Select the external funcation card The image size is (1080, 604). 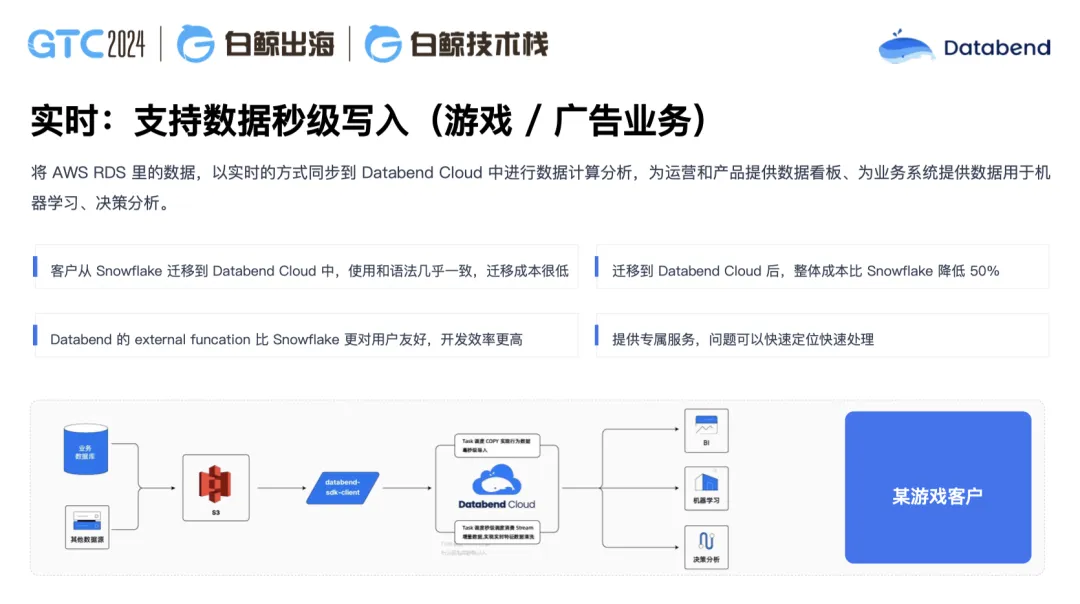click(x=307, y=336)
